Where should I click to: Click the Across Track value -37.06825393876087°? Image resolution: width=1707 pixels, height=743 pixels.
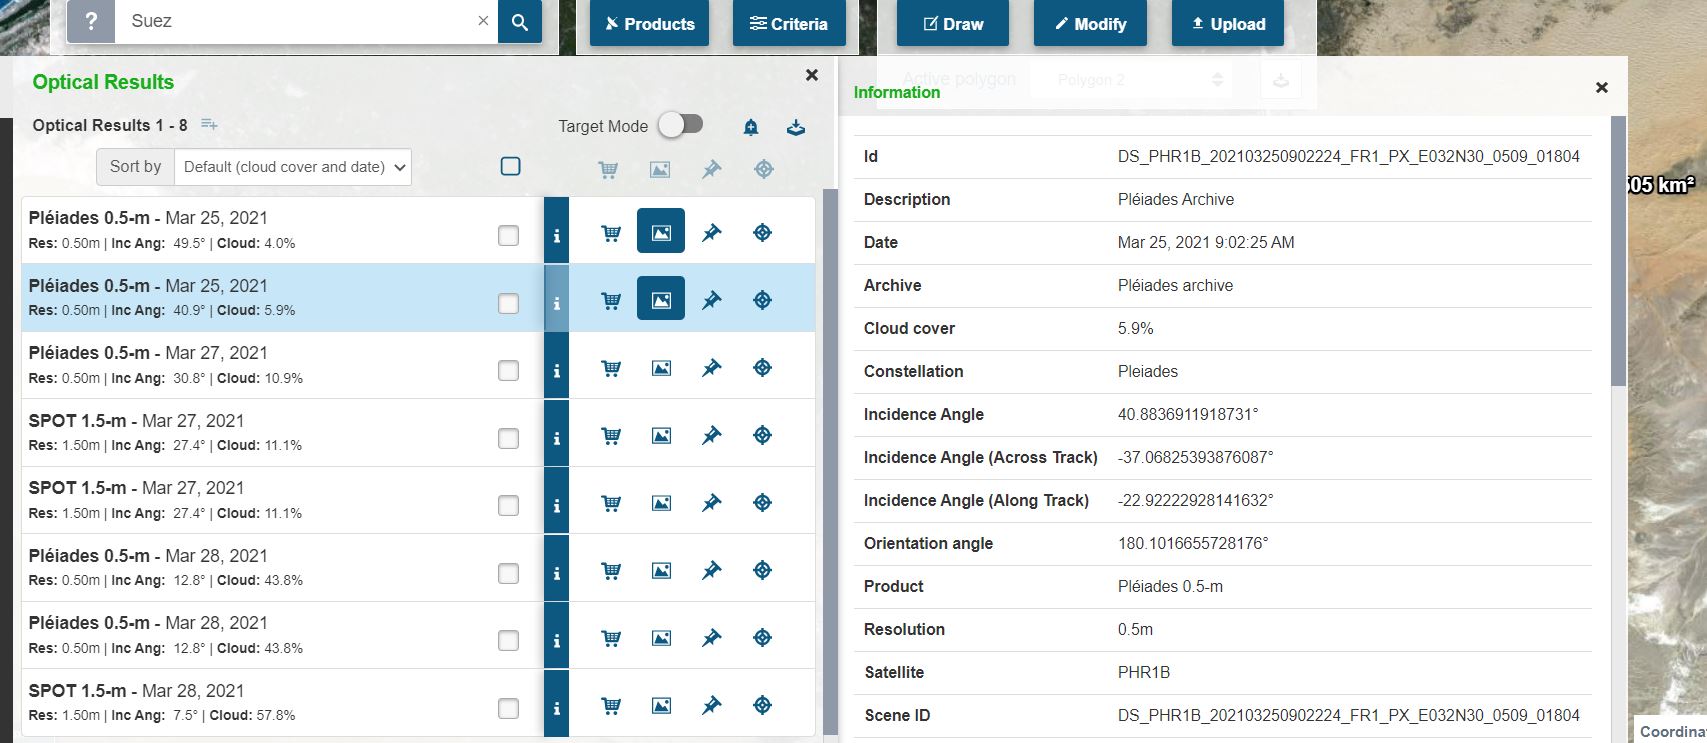(x=1196, y=457)
